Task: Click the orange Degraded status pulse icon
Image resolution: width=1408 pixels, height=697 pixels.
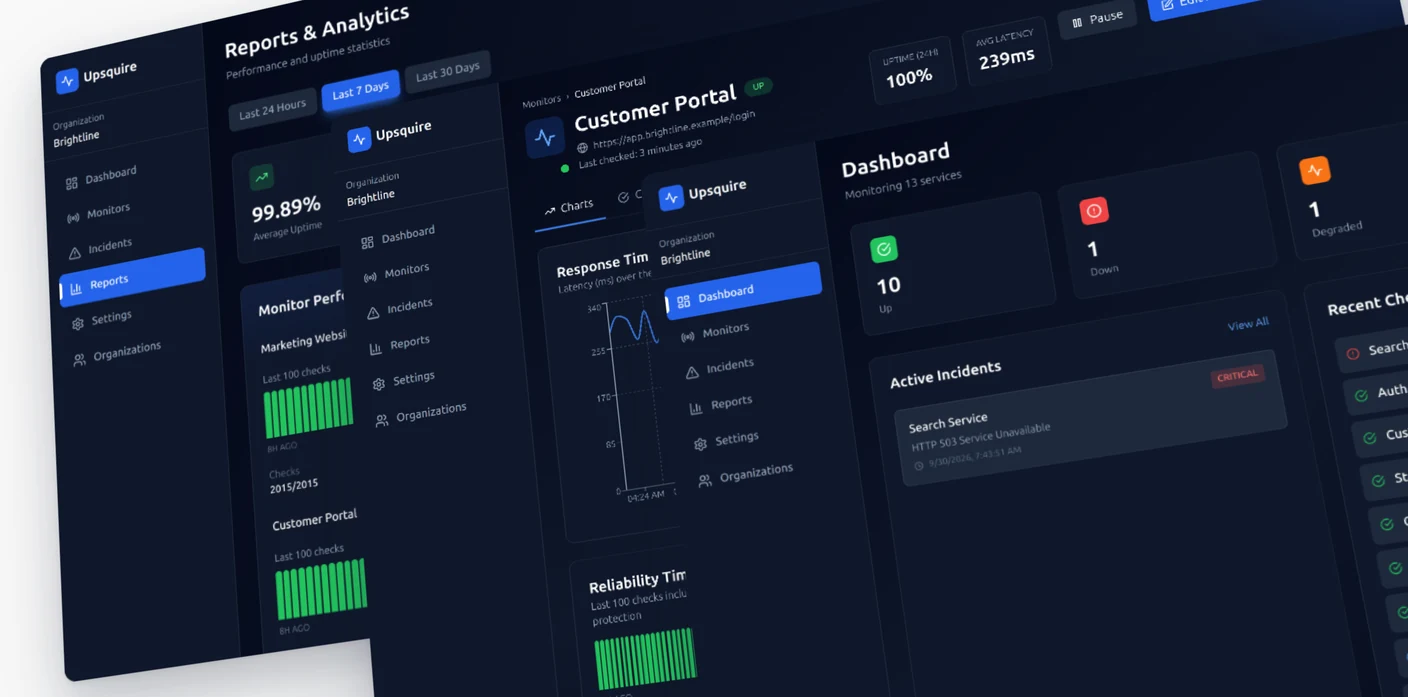Action: (1314, 170)
